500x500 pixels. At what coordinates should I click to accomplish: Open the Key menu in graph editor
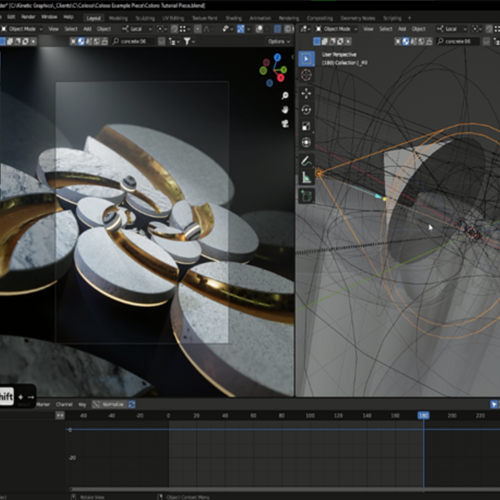[82, 404]
